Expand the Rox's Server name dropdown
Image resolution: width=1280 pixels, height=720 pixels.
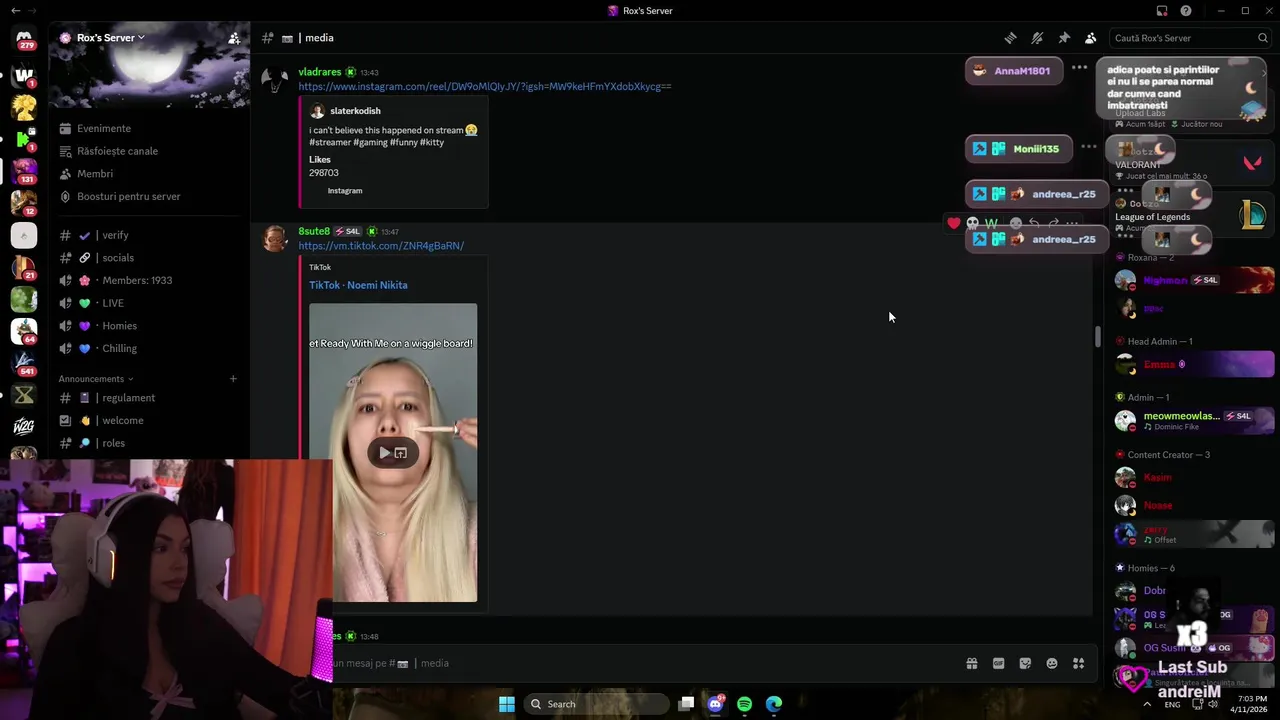110,38
